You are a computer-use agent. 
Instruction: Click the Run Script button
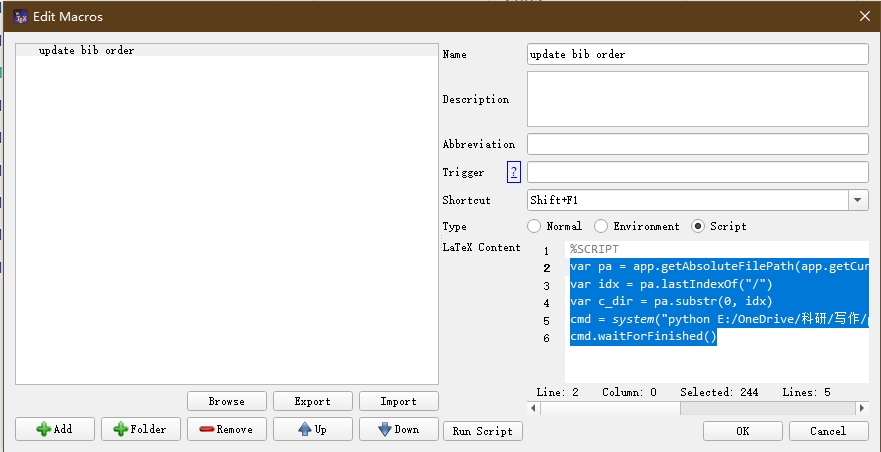pos(483,431)
